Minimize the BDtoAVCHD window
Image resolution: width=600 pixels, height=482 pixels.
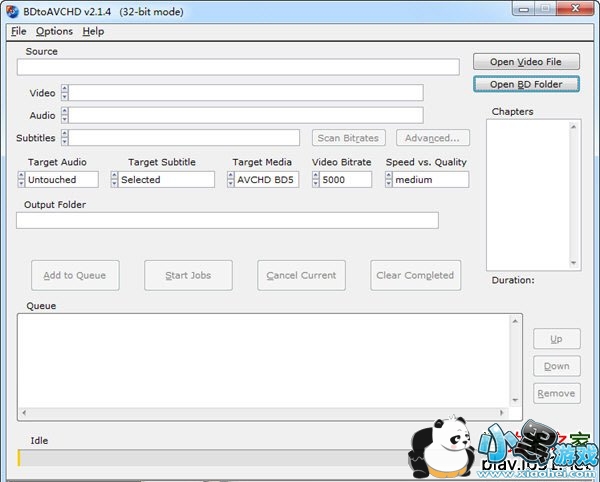coord(524,8)
